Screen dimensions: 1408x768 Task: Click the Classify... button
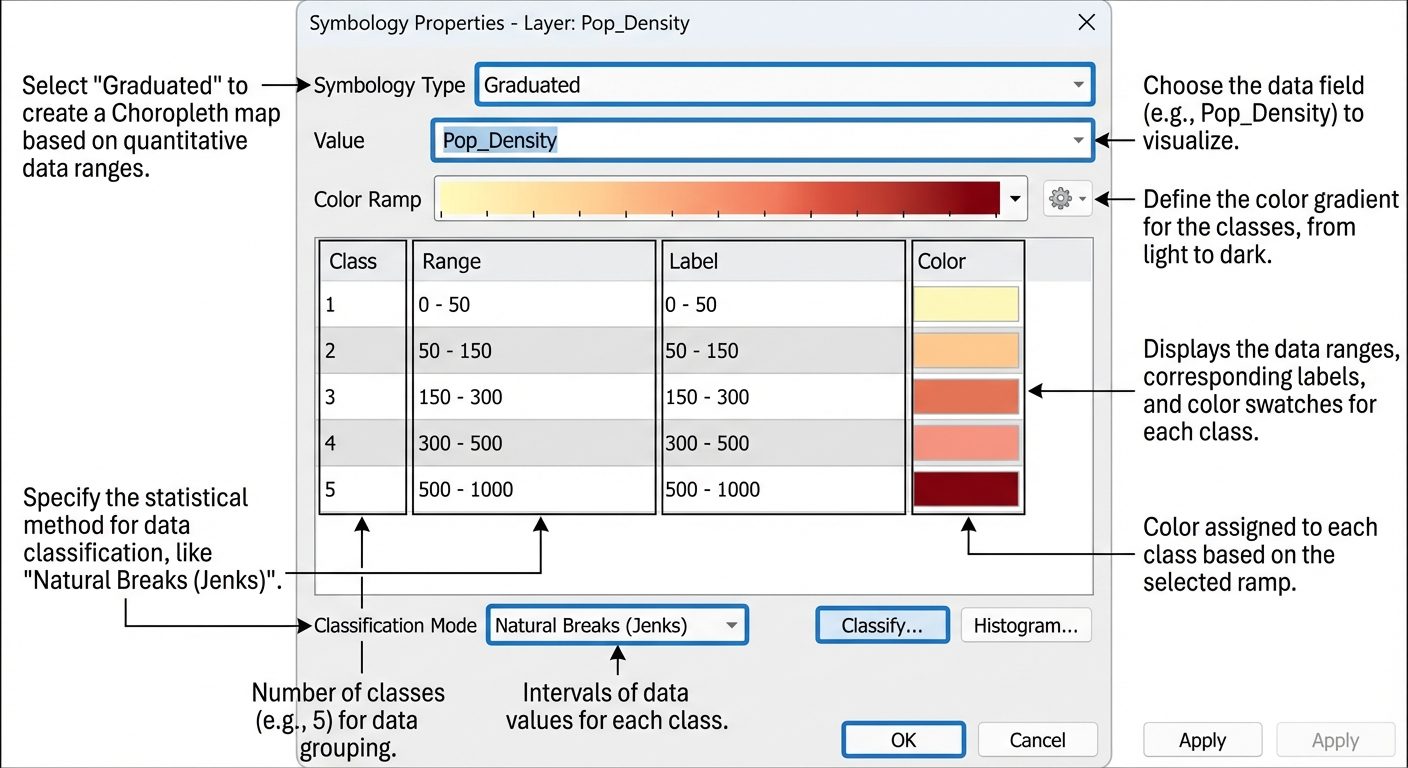[881, 624]
